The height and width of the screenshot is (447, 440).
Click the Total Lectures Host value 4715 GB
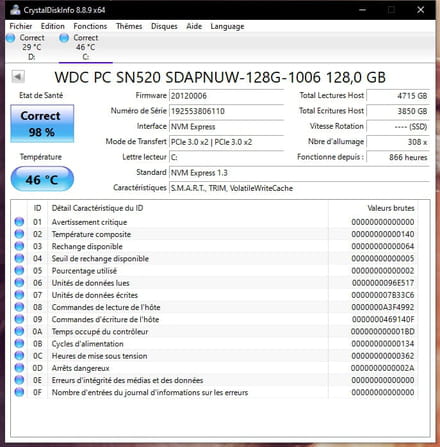(398, 96)
